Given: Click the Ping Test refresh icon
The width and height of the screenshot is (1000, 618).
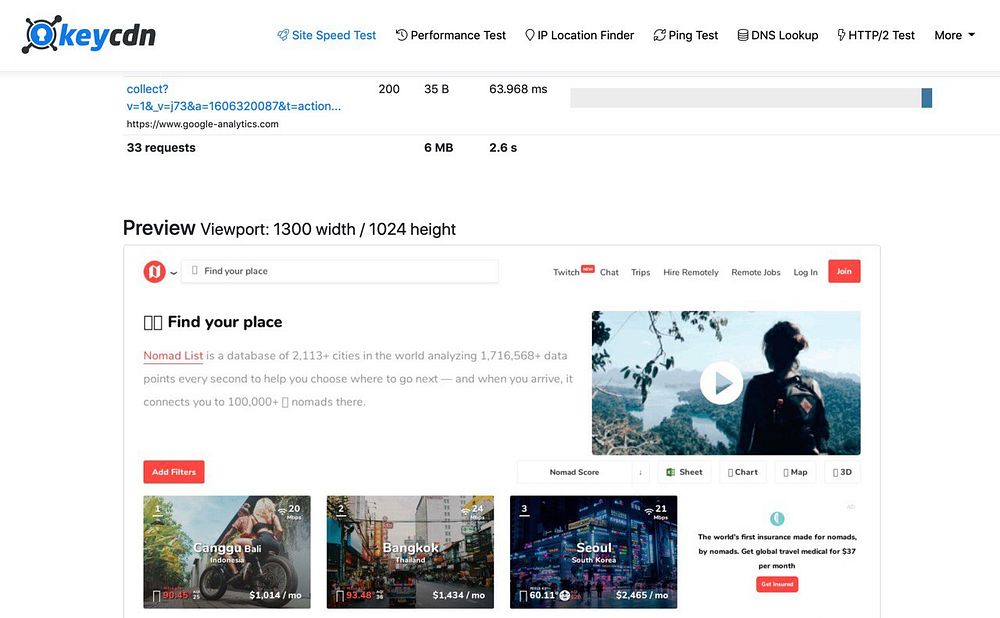Looking at the screenshot, I should click(659, 35).
